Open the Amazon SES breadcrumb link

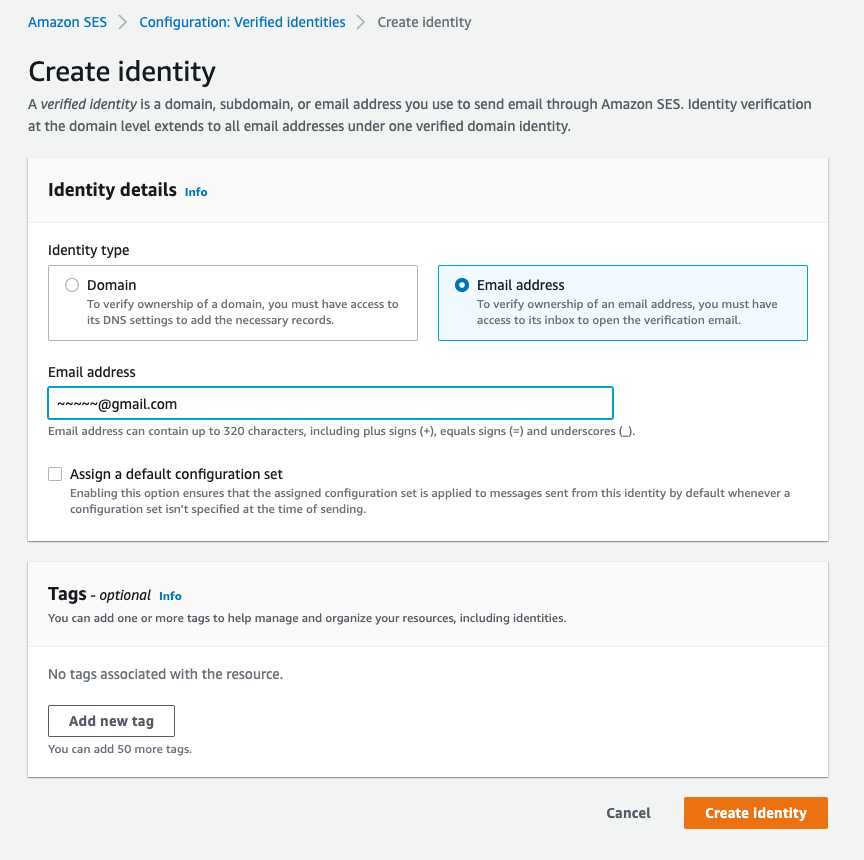pos(67,21)
